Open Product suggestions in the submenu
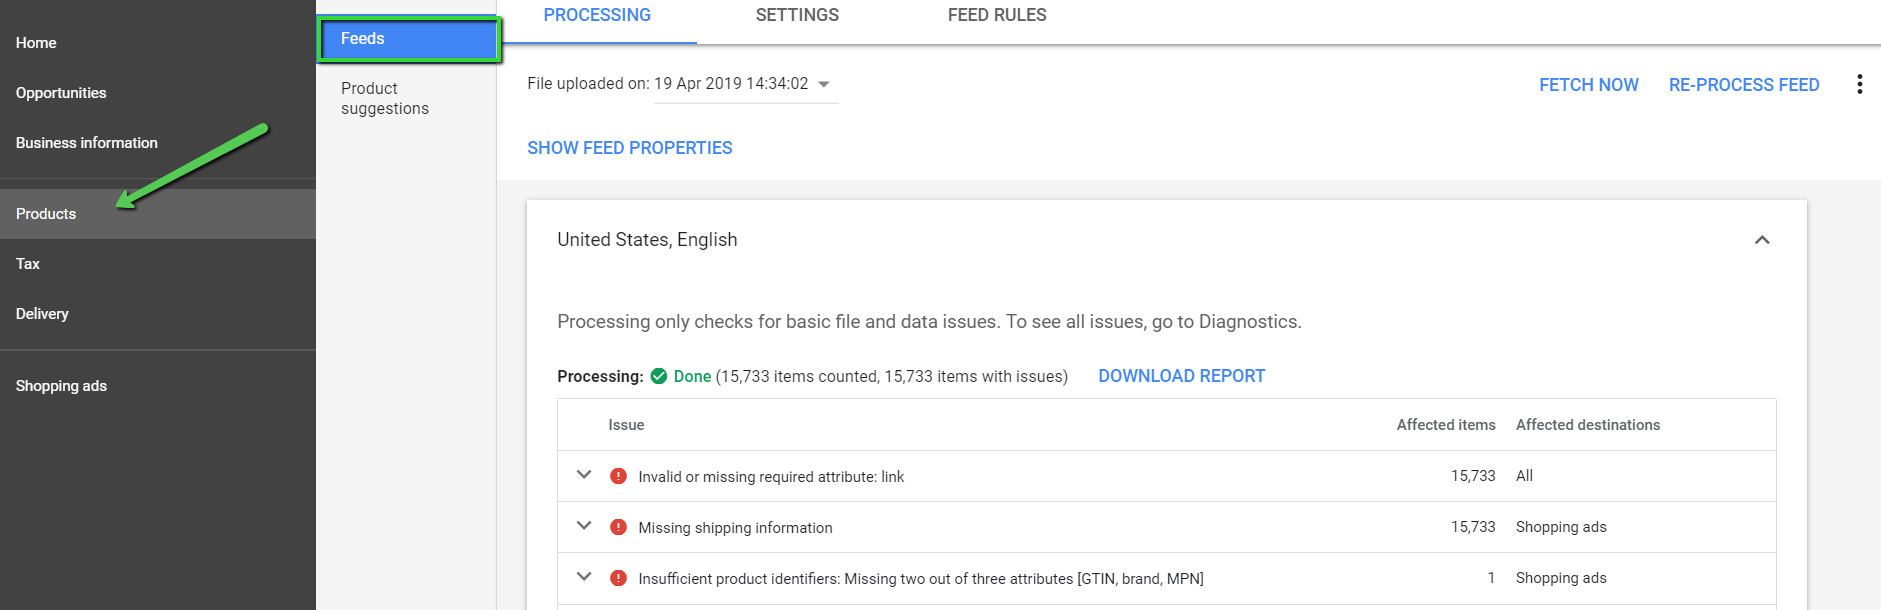 385,98
